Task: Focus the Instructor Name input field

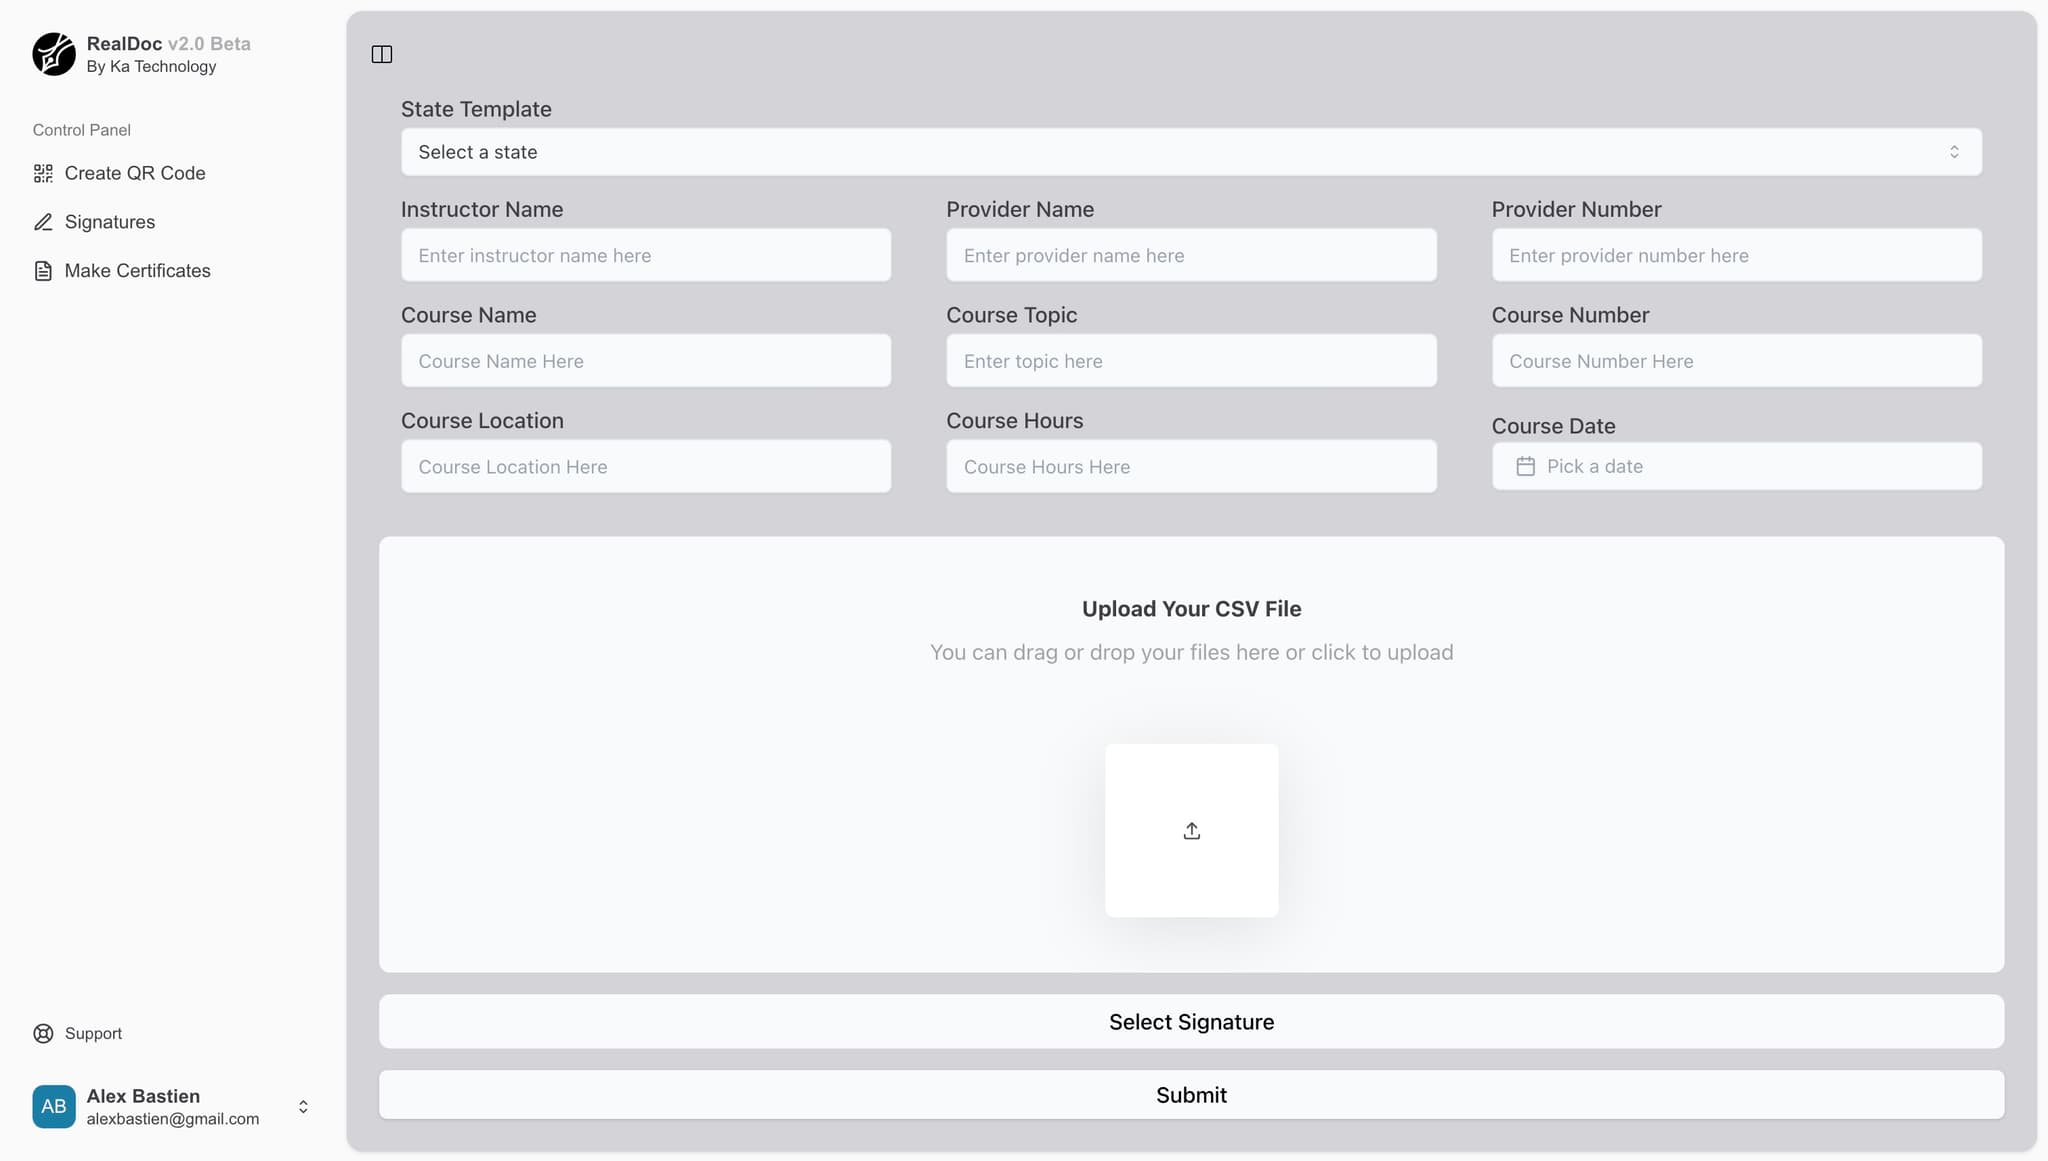Action: point(645,255)
